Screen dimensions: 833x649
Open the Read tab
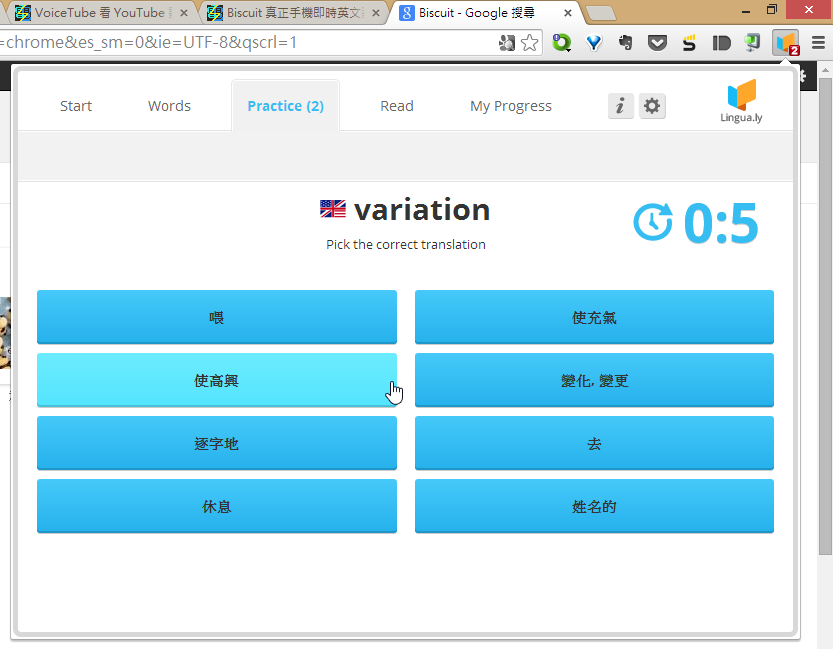click(x=397, y=106)
